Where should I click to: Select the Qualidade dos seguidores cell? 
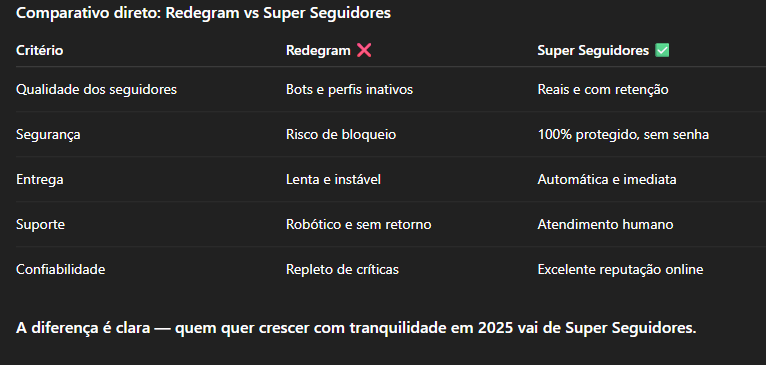point(96,89)
